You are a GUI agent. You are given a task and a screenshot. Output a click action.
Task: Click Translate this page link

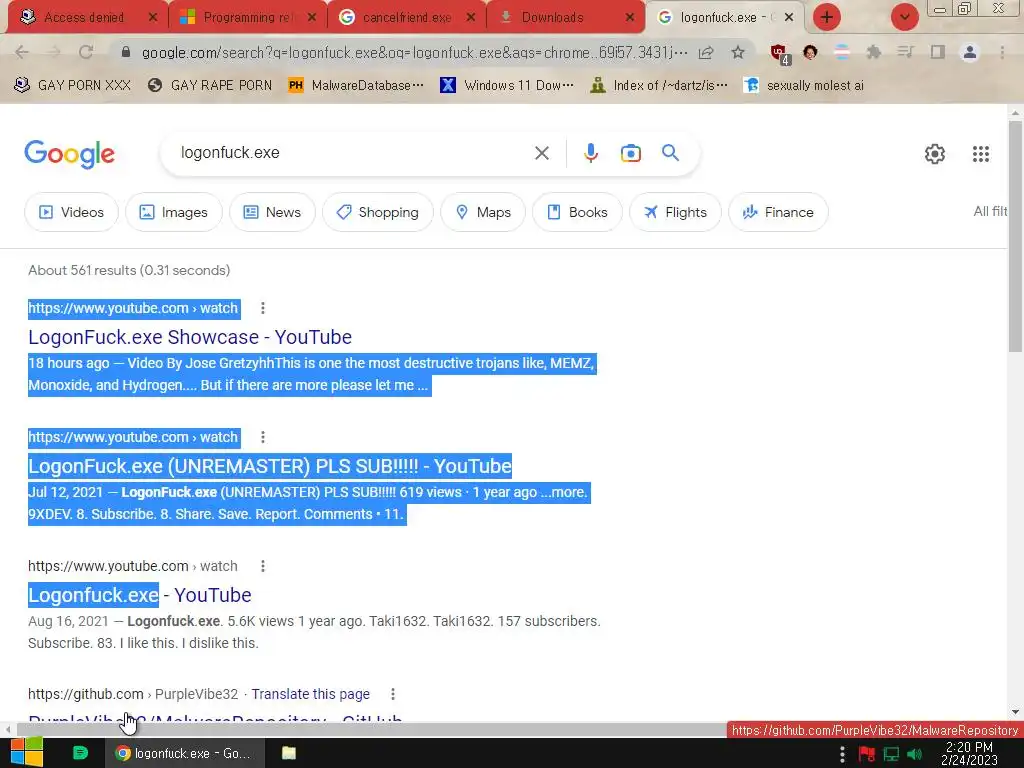[311, 694]
